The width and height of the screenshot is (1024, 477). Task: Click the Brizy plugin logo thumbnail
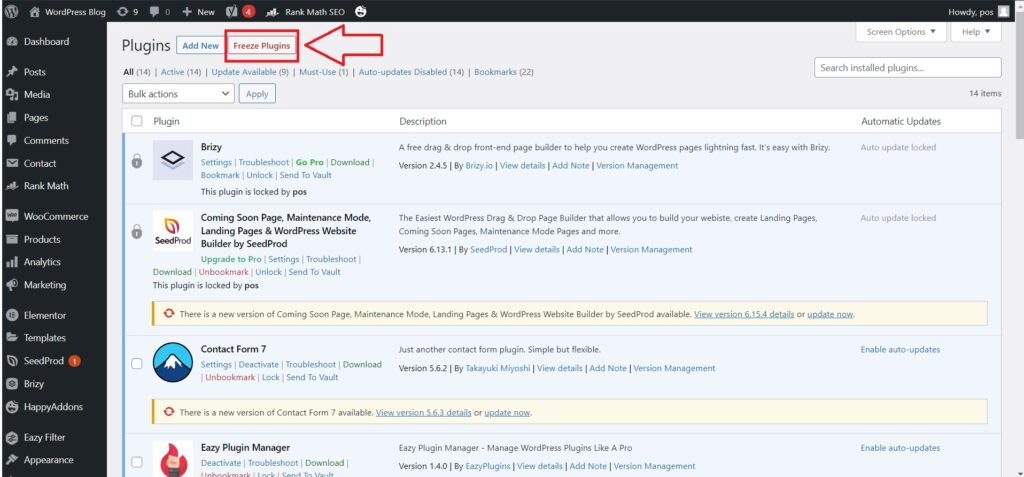(173, 160)
